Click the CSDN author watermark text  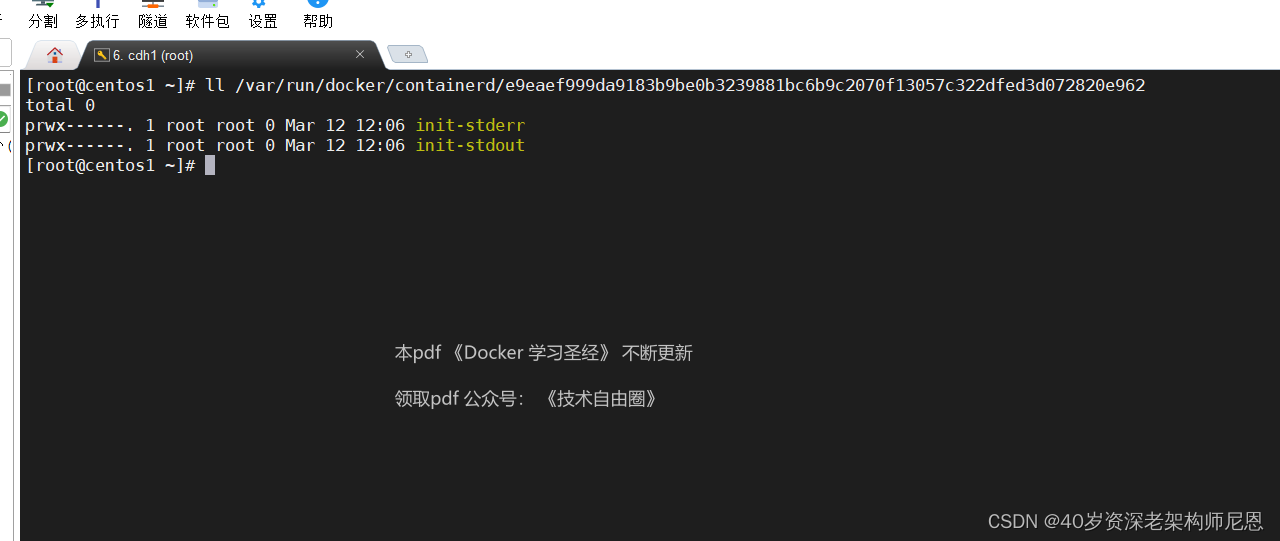(1125, 521)
